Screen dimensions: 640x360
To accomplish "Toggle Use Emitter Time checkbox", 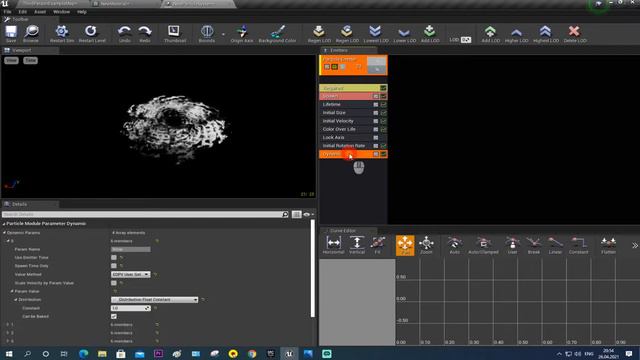I will point(114,258).
